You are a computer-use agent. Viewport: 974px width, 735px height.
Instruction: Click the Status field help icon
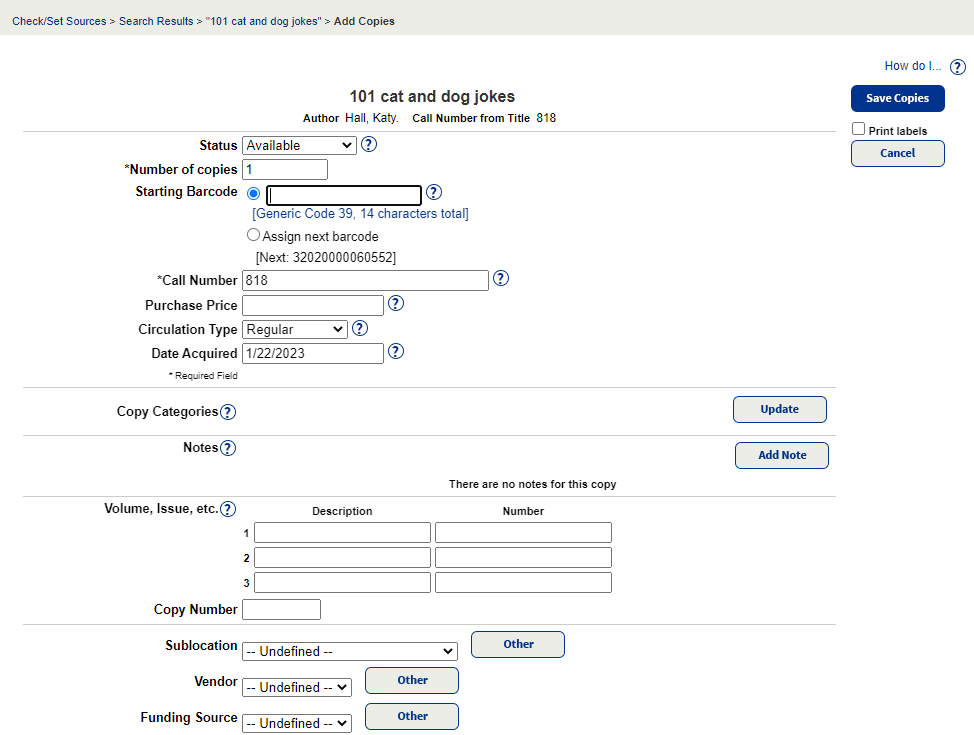(369, 144)
